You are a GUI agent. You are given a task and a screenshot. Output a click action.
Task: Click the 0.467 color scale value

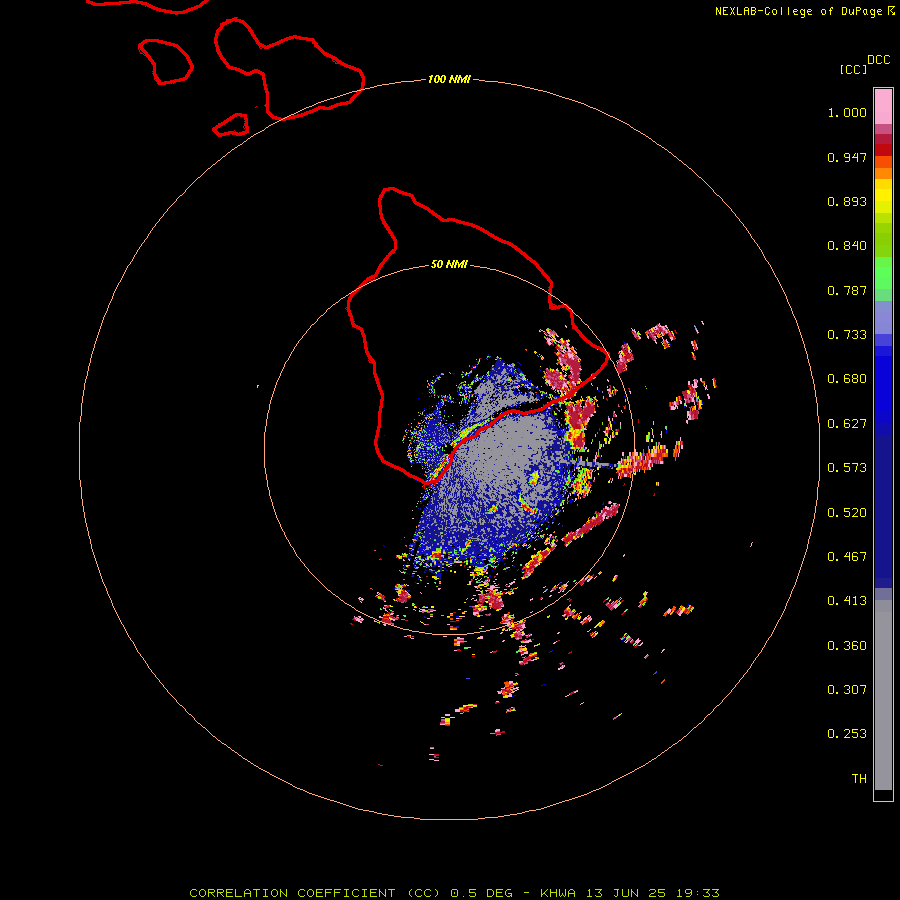tap(847, 557)
